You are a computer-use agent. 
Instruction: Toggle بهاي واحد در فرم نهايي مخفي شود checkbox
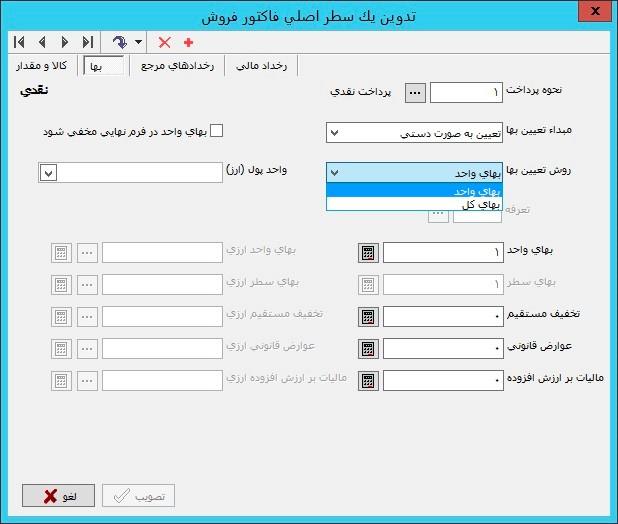[x=216, y=131]
